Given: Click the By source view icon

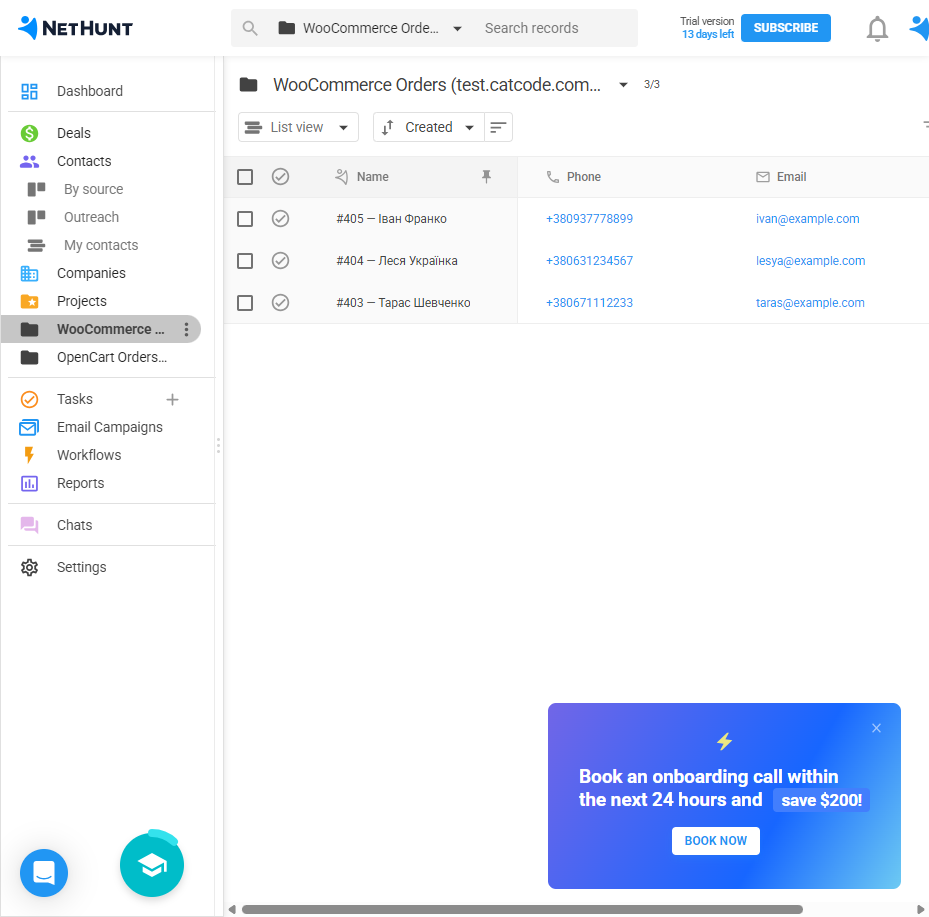Looking at the screenshot, I should point(36,189).
